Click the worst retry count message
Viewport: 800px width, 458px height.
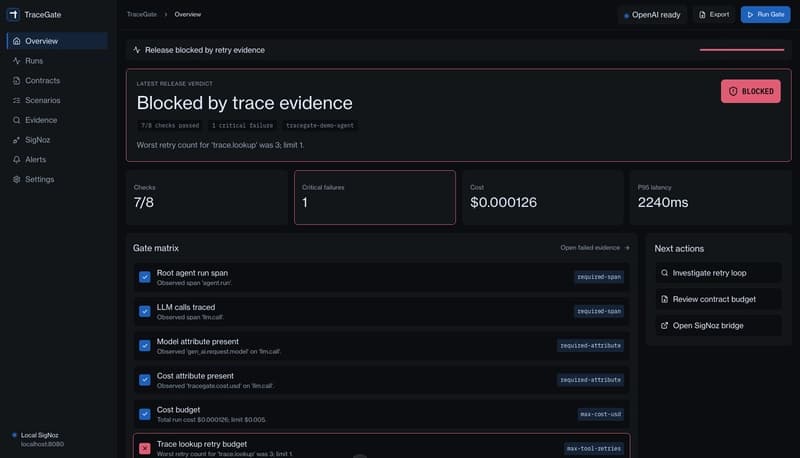pyautogui.click(x=220, y=145)
